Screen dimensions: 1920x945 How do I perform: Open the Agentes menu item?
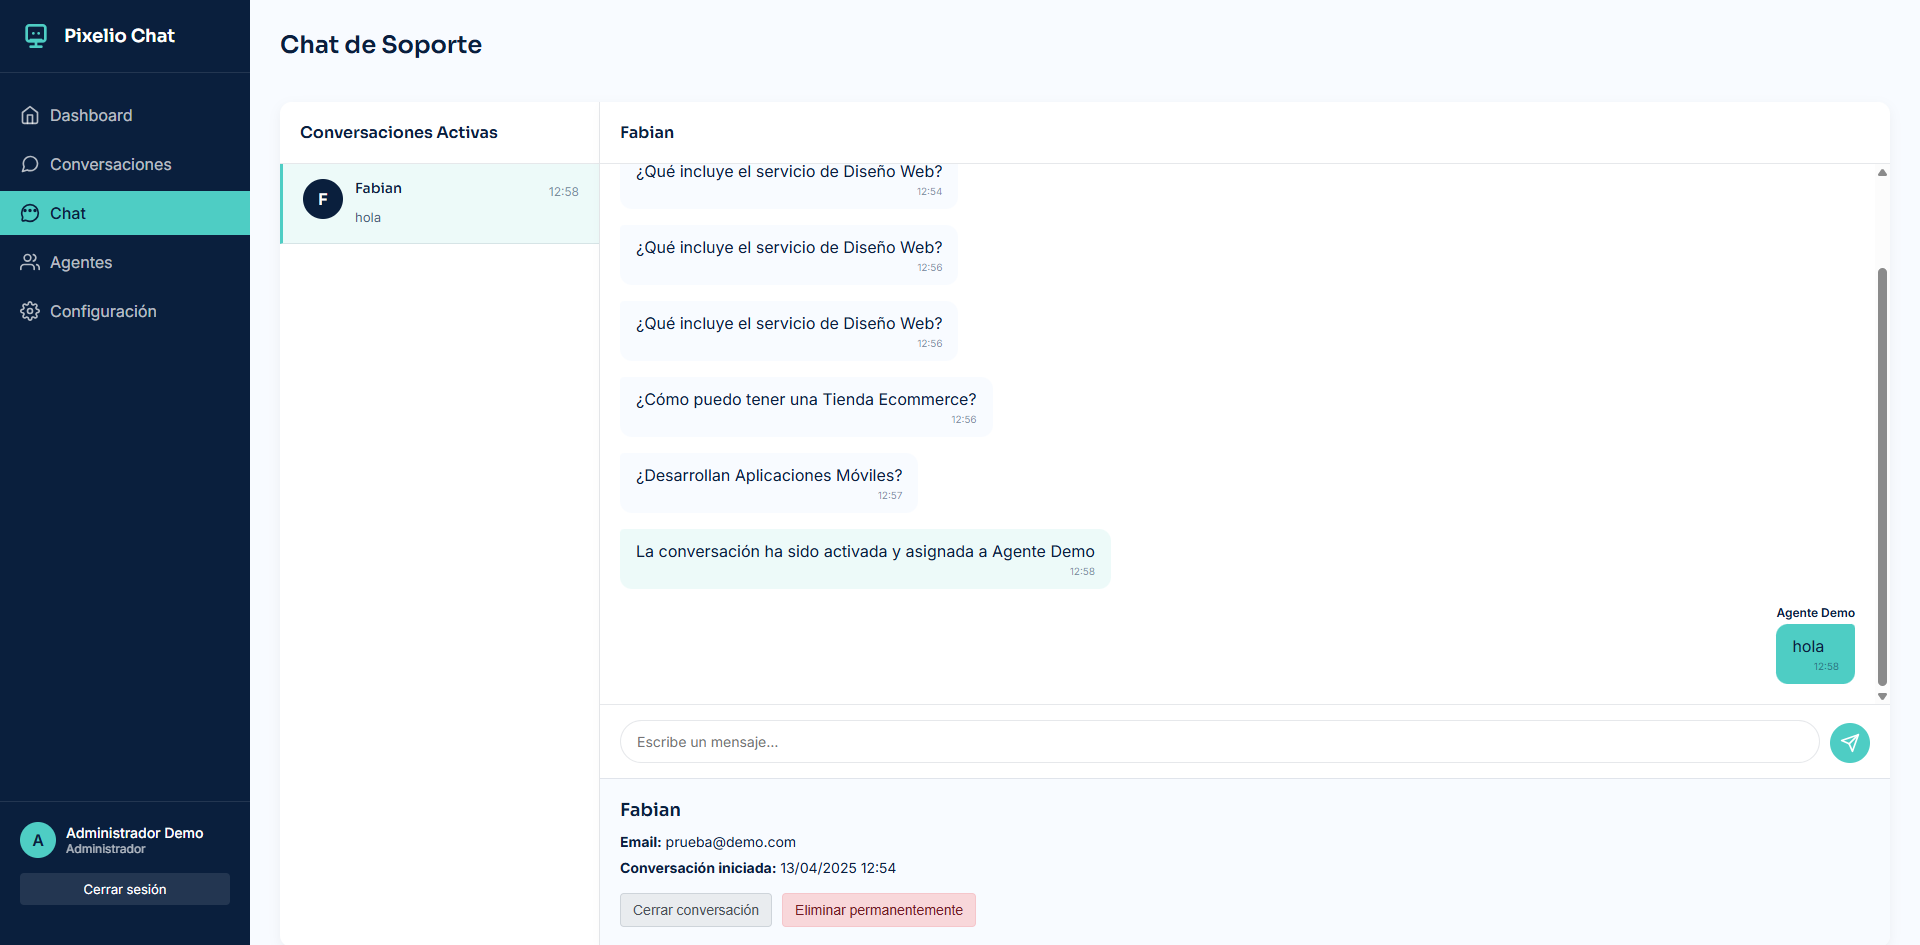tap(125, 262)
